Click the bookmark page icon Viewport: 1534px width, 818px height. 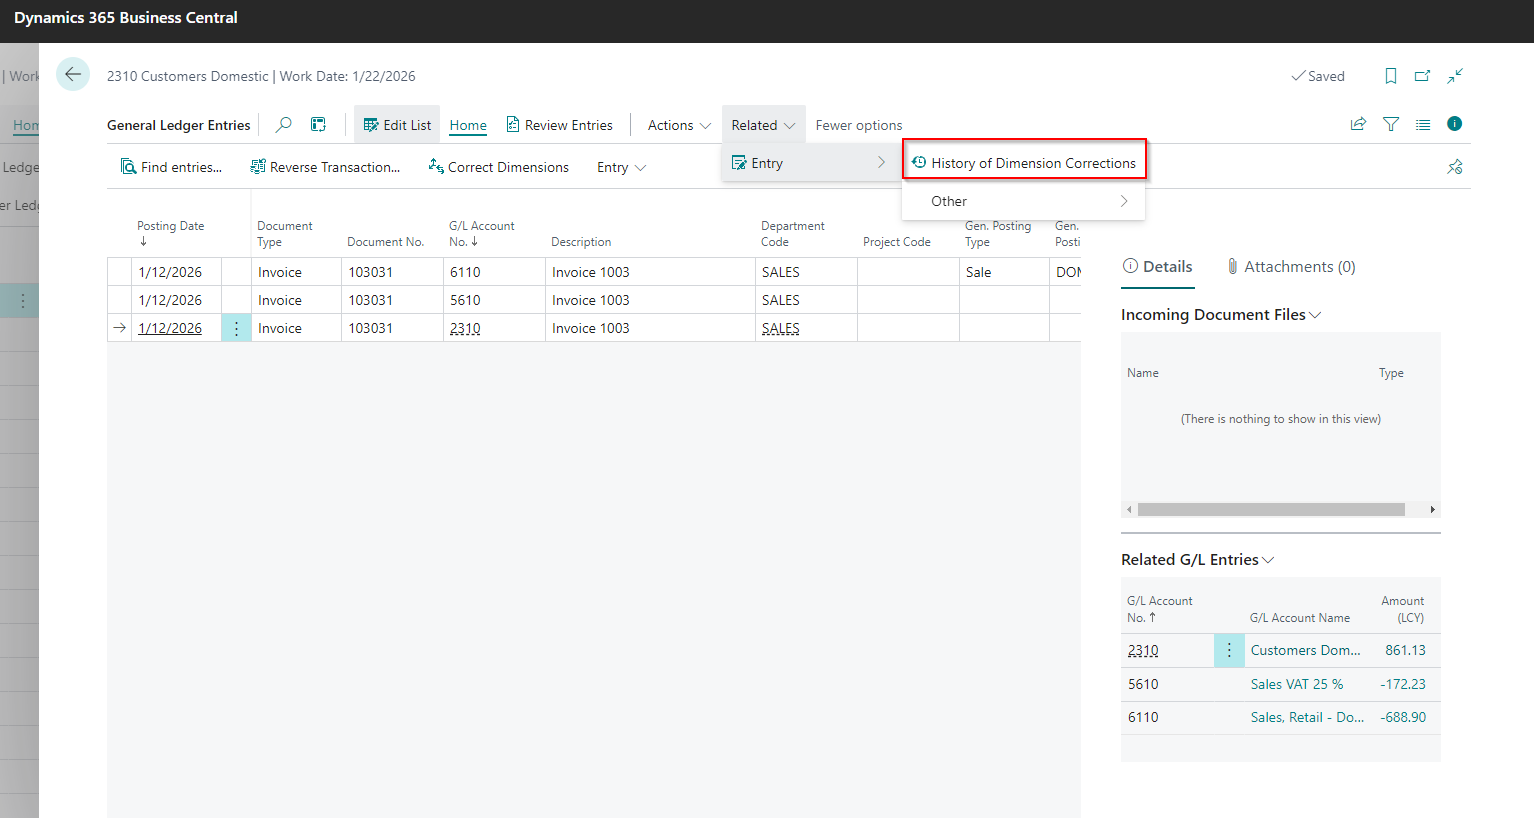pos(1390,76)
